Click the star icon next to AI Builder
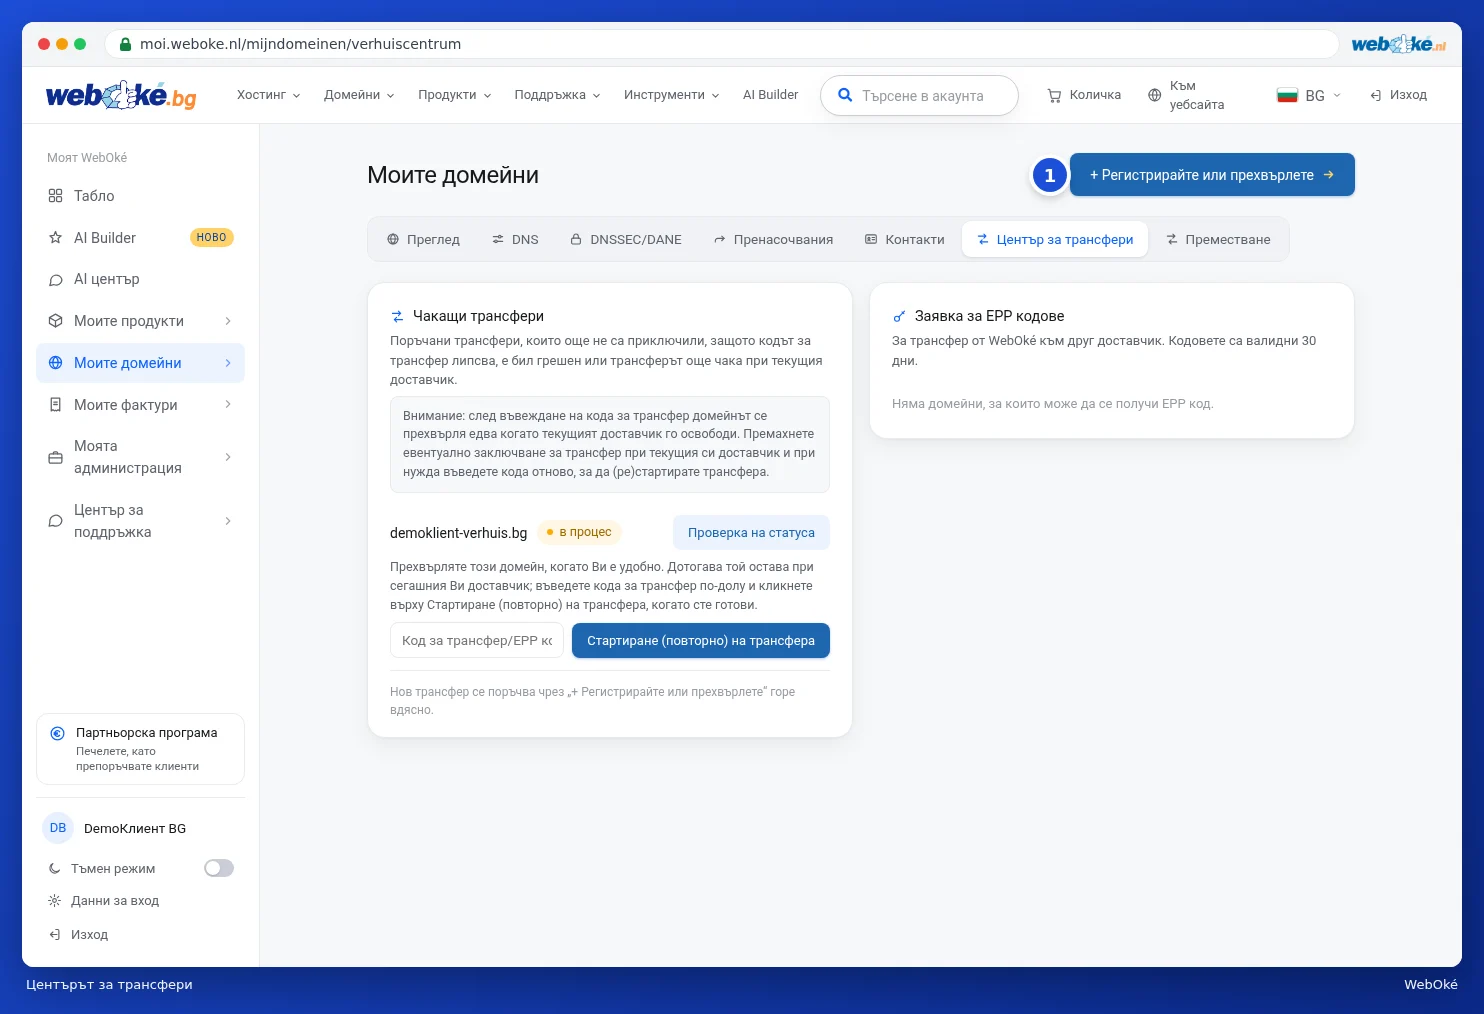The width and height of the screenshot is (1484, 1014). [56, 238]
